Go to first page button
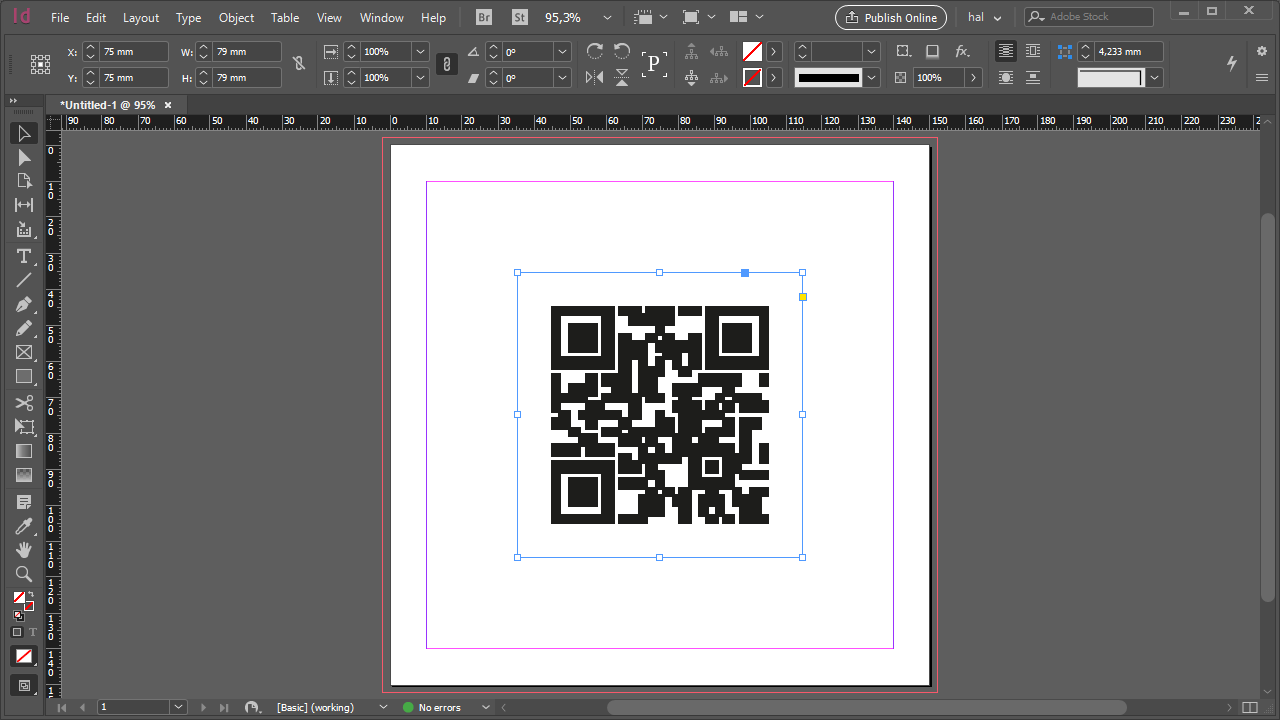The height and width of the screenshot is (720, 1280). 62,707
